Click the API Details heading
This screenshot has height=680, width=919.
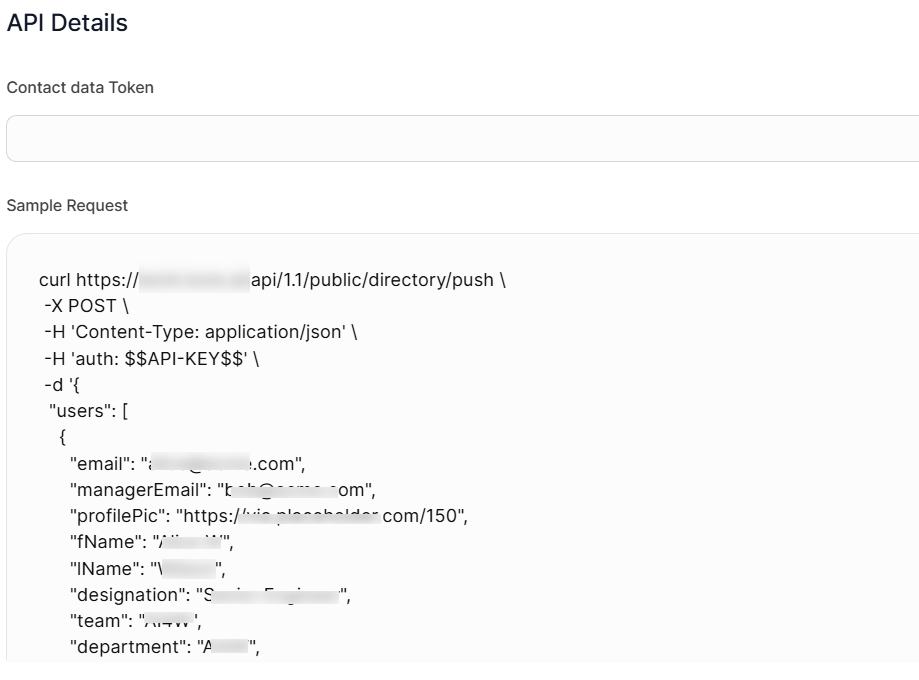(x=67, y=23)
